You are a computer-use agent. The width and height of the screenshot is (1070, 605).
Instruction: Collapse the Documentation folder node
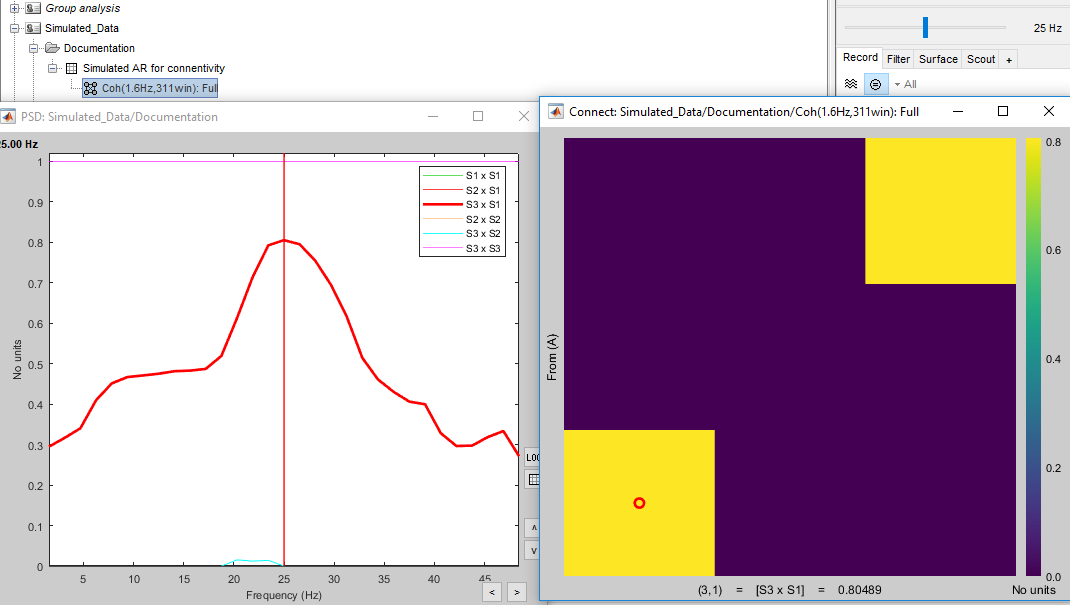[x=34, y=48]
